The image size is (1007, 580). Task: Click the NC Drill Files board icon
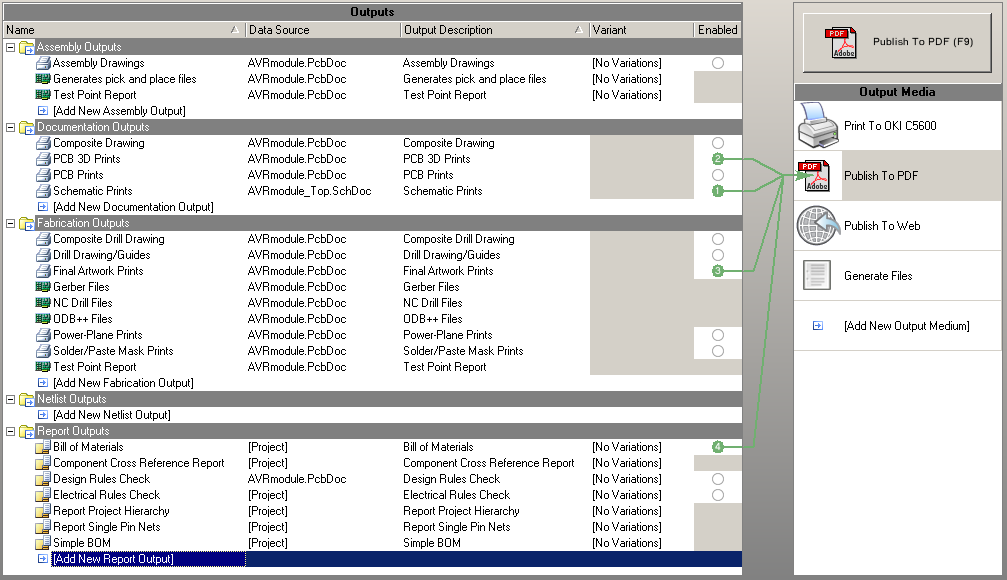coord(43,303)
